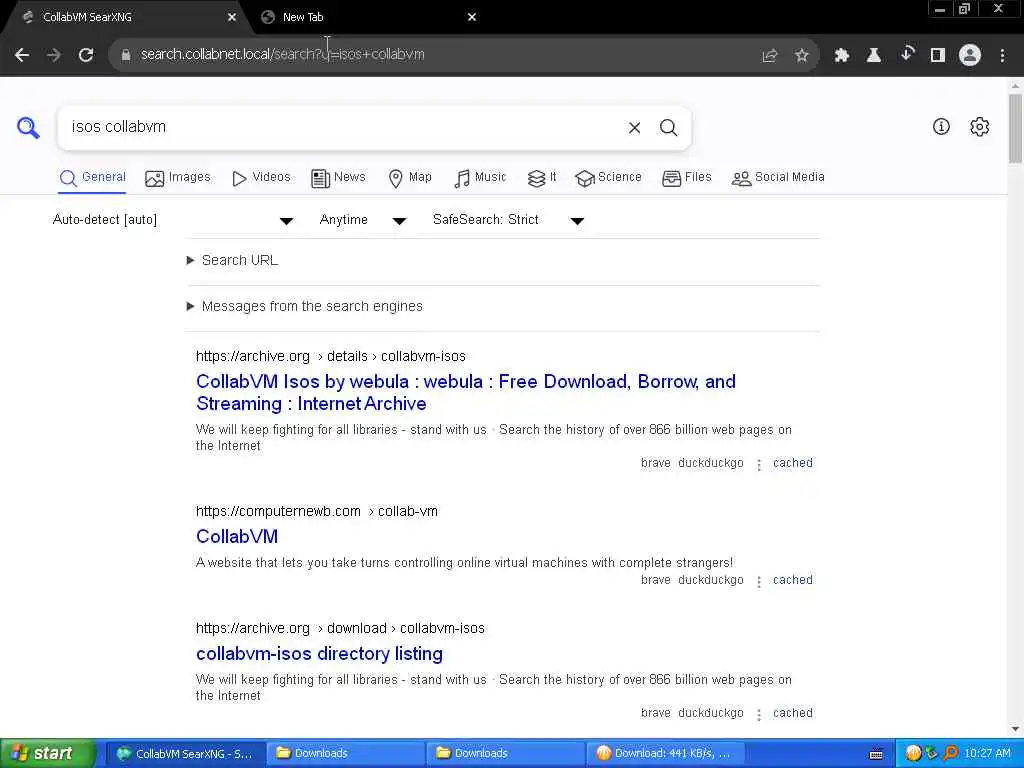
Task: Open CollabVM Isos by webula result link
Action: point(466,392)
